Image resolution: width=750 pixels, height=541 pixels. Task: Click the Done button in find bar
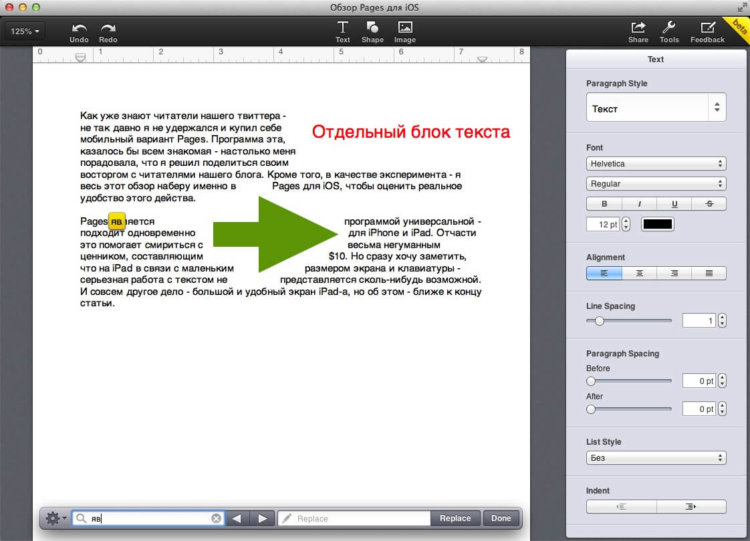(501, 518)
